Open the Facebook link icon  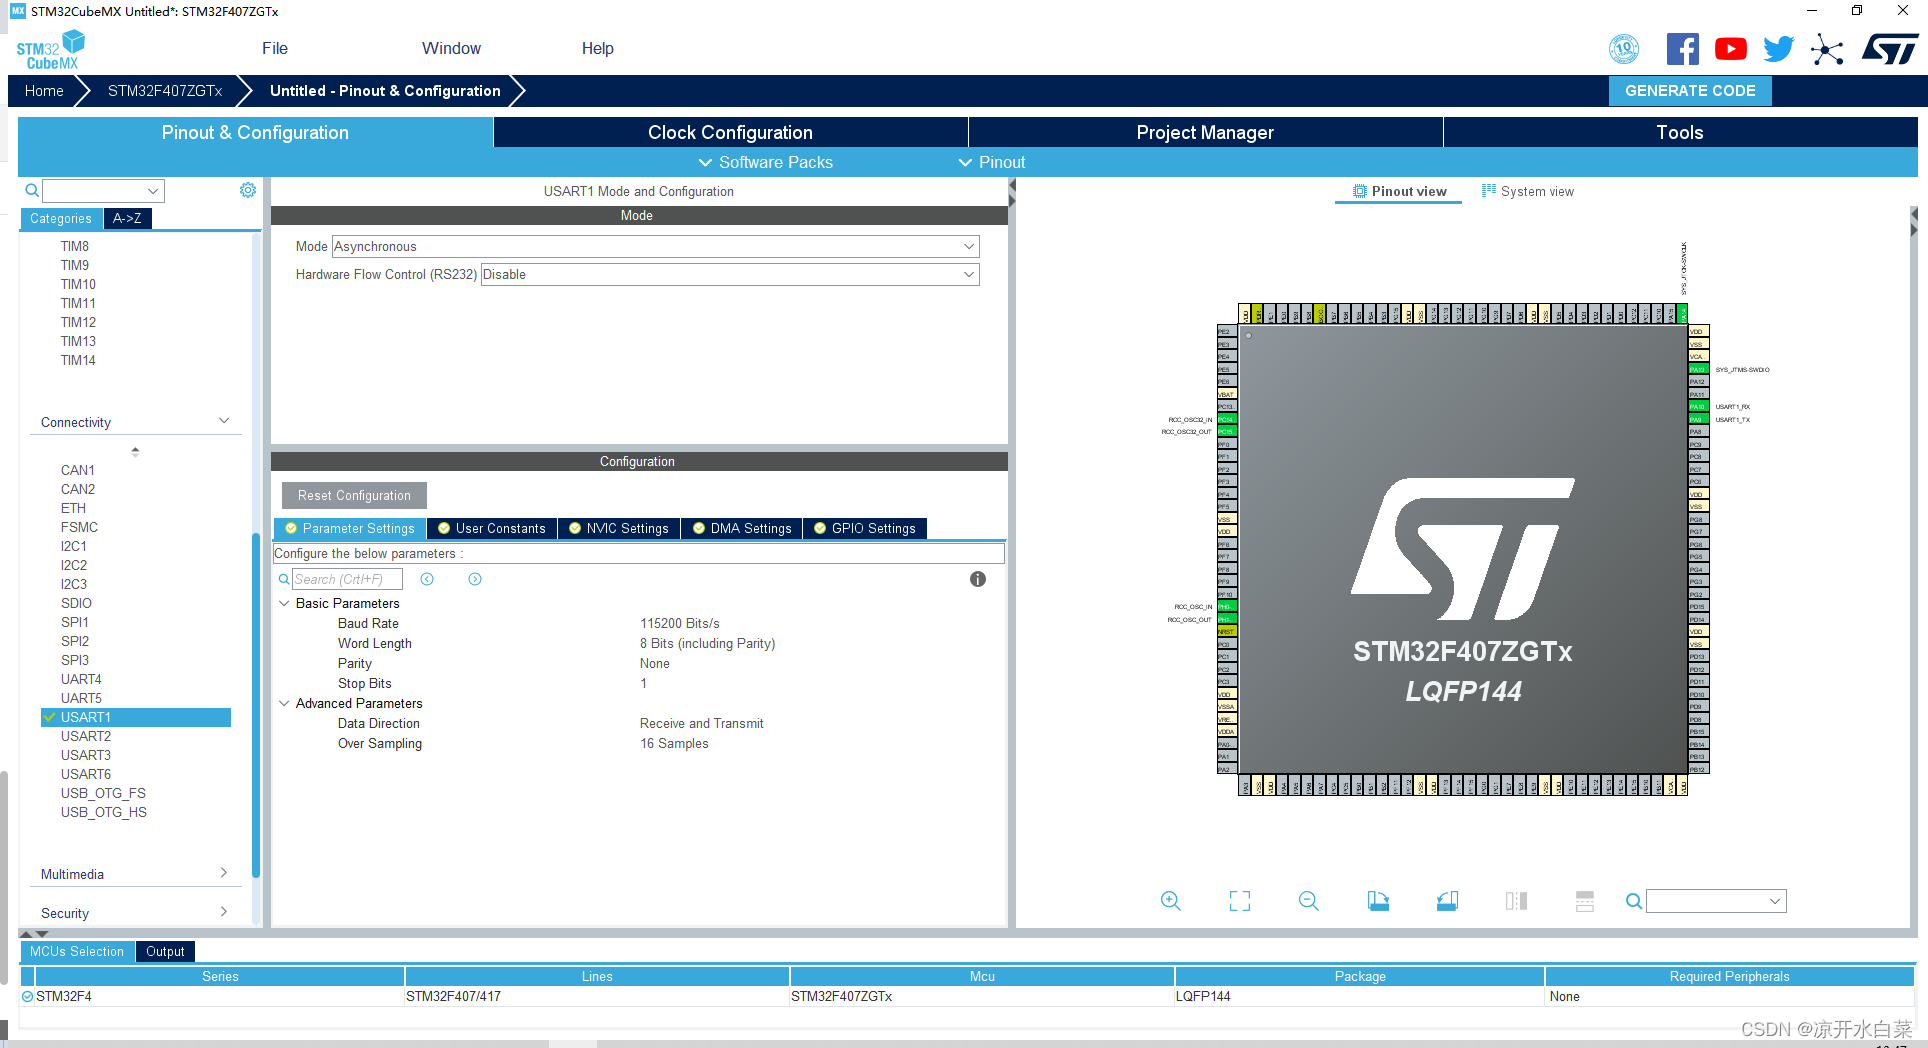(x=1683, y=49)
